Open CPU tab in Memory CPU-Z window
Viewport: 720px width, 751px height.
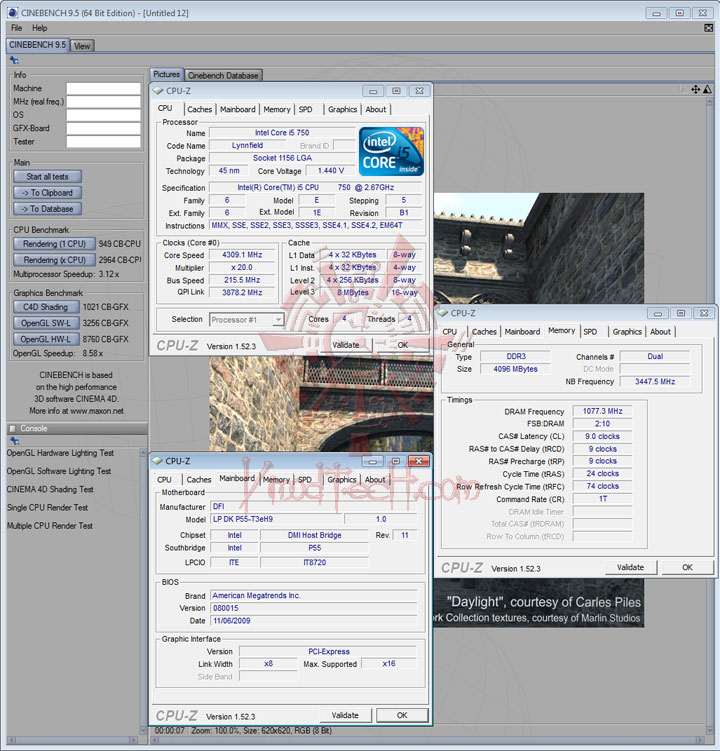449,331
